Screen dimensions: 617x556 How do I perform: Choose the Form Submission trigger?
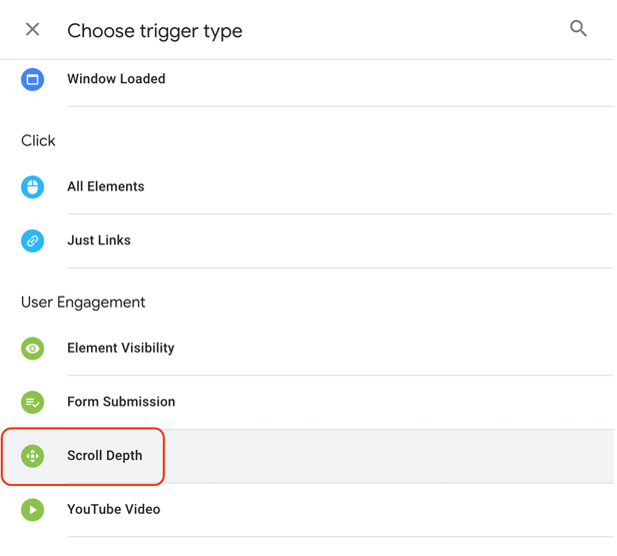coord(121,402)
